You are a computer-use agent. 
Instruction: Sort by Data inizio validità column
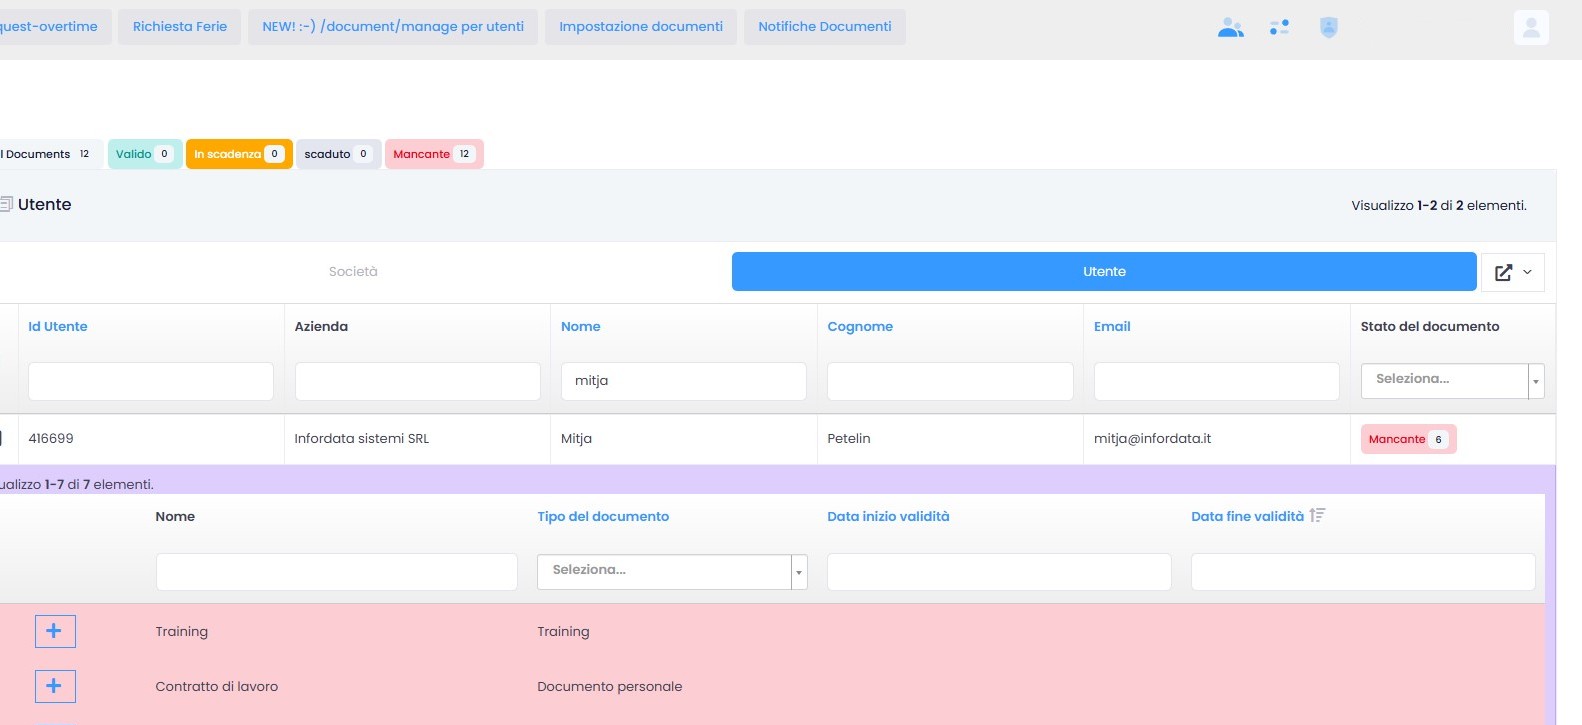888,517
